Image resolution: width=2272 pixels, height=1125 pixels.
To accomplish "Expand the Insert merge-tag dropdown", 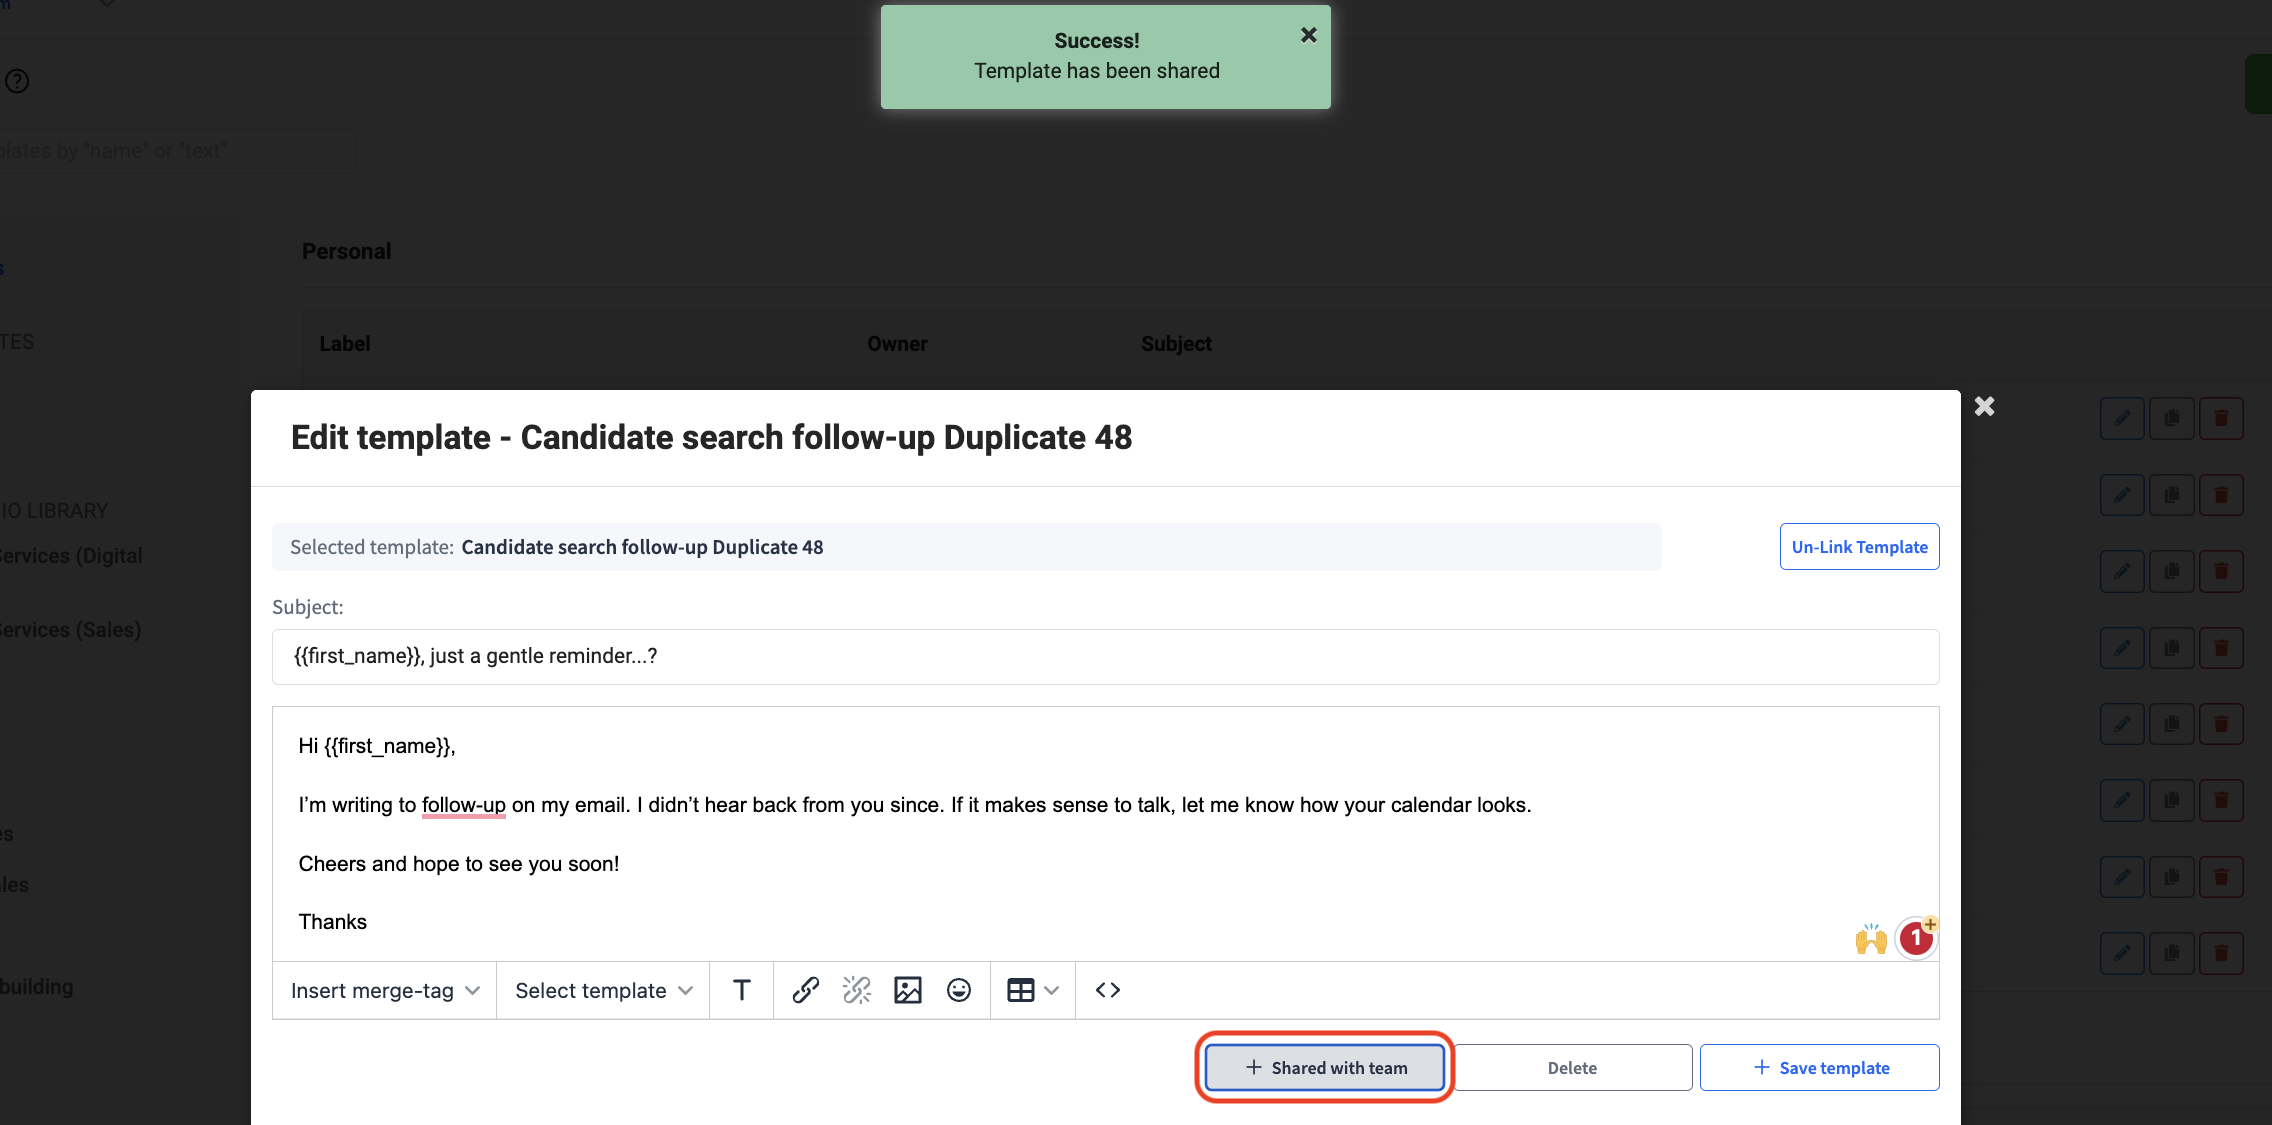I will click(385, 990).
